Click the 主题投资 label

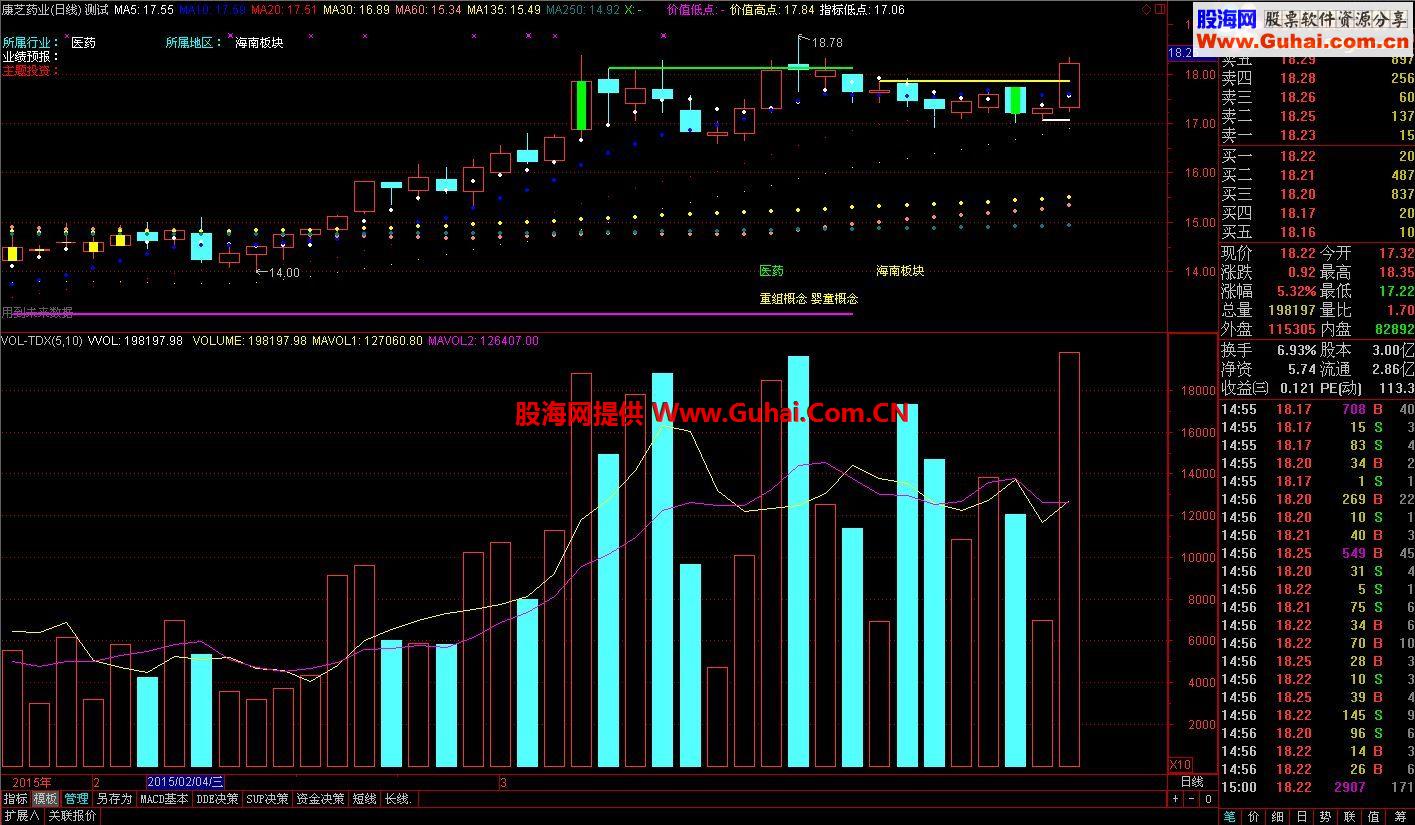[x=30, y=71]
